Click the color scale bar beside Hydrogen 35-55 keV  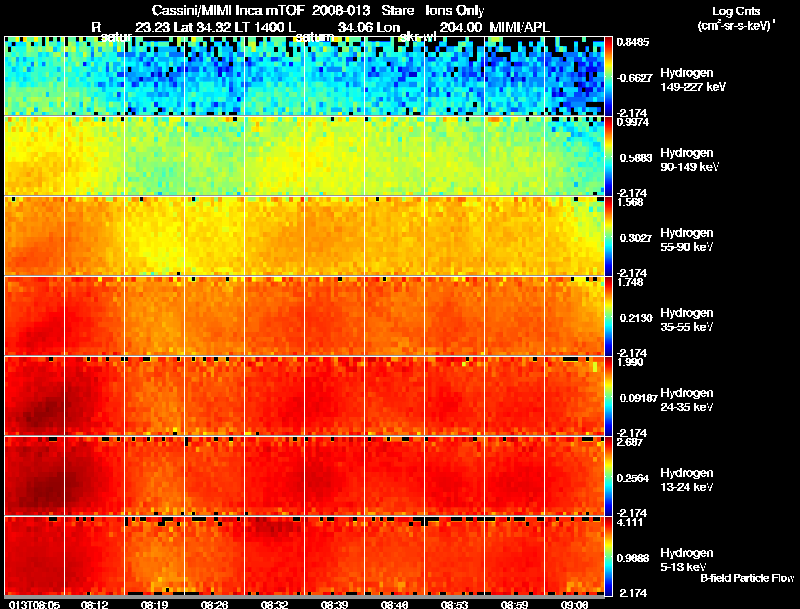tap(608, 316)
